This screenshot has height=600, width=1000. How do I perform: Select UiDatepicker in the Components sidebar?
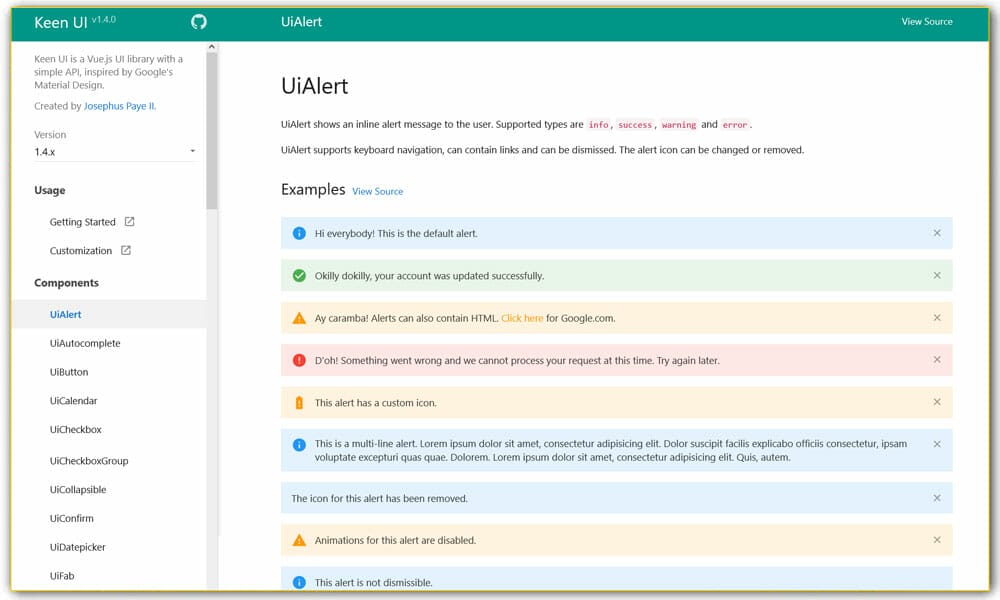pos(79,547)
